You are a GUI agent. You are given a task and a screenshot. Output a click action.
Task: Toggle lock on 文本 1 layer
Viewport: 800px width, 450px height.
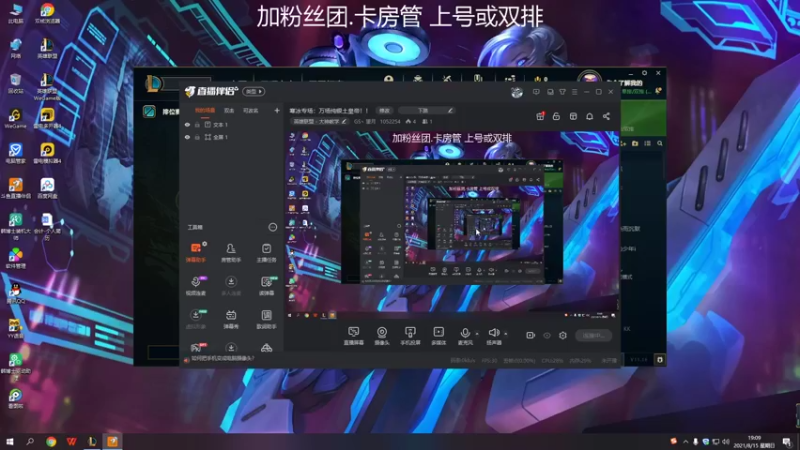(197, 124)
